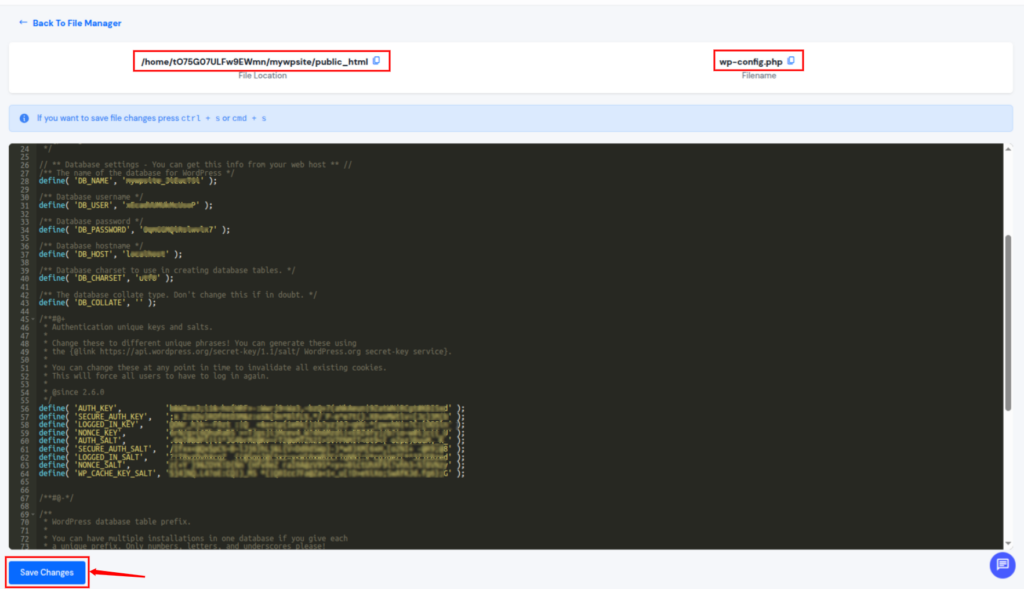Copy the file location path using its copy icon
This screenshot has height=589, width=1024.
point(376,61)
